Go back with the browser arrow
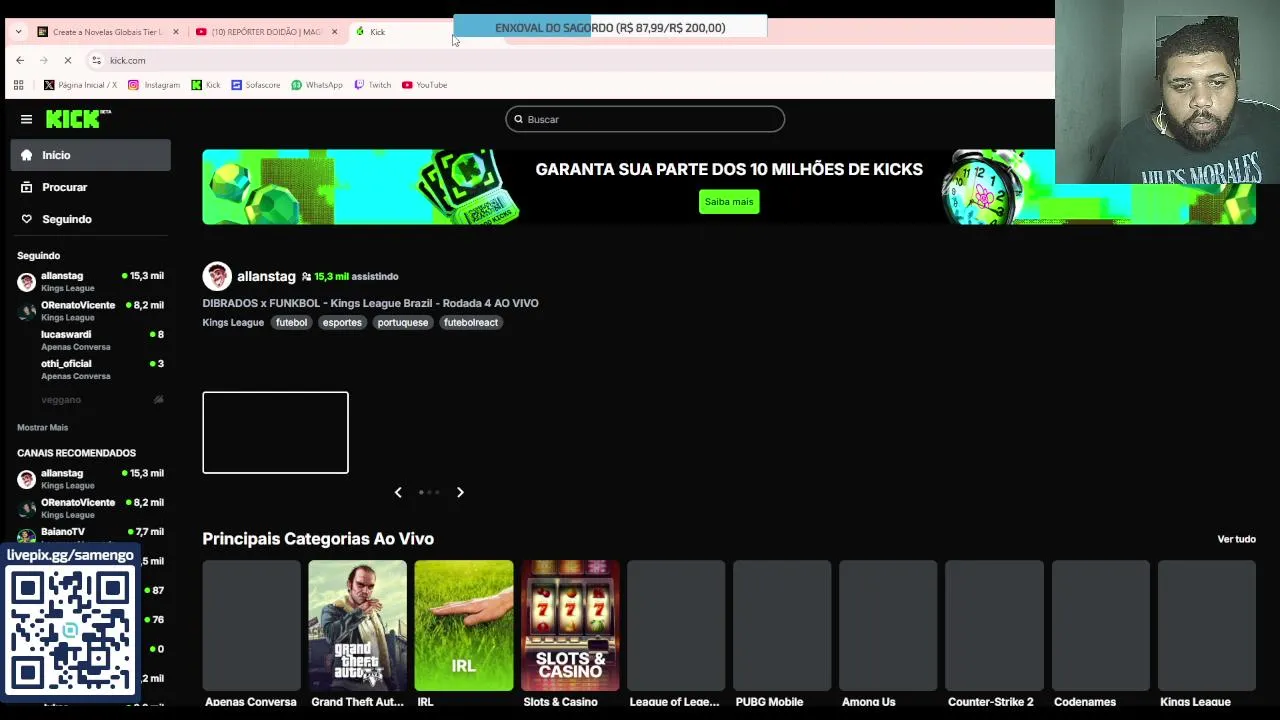This screenshot has height=720, width=1280. coord(20,60)
